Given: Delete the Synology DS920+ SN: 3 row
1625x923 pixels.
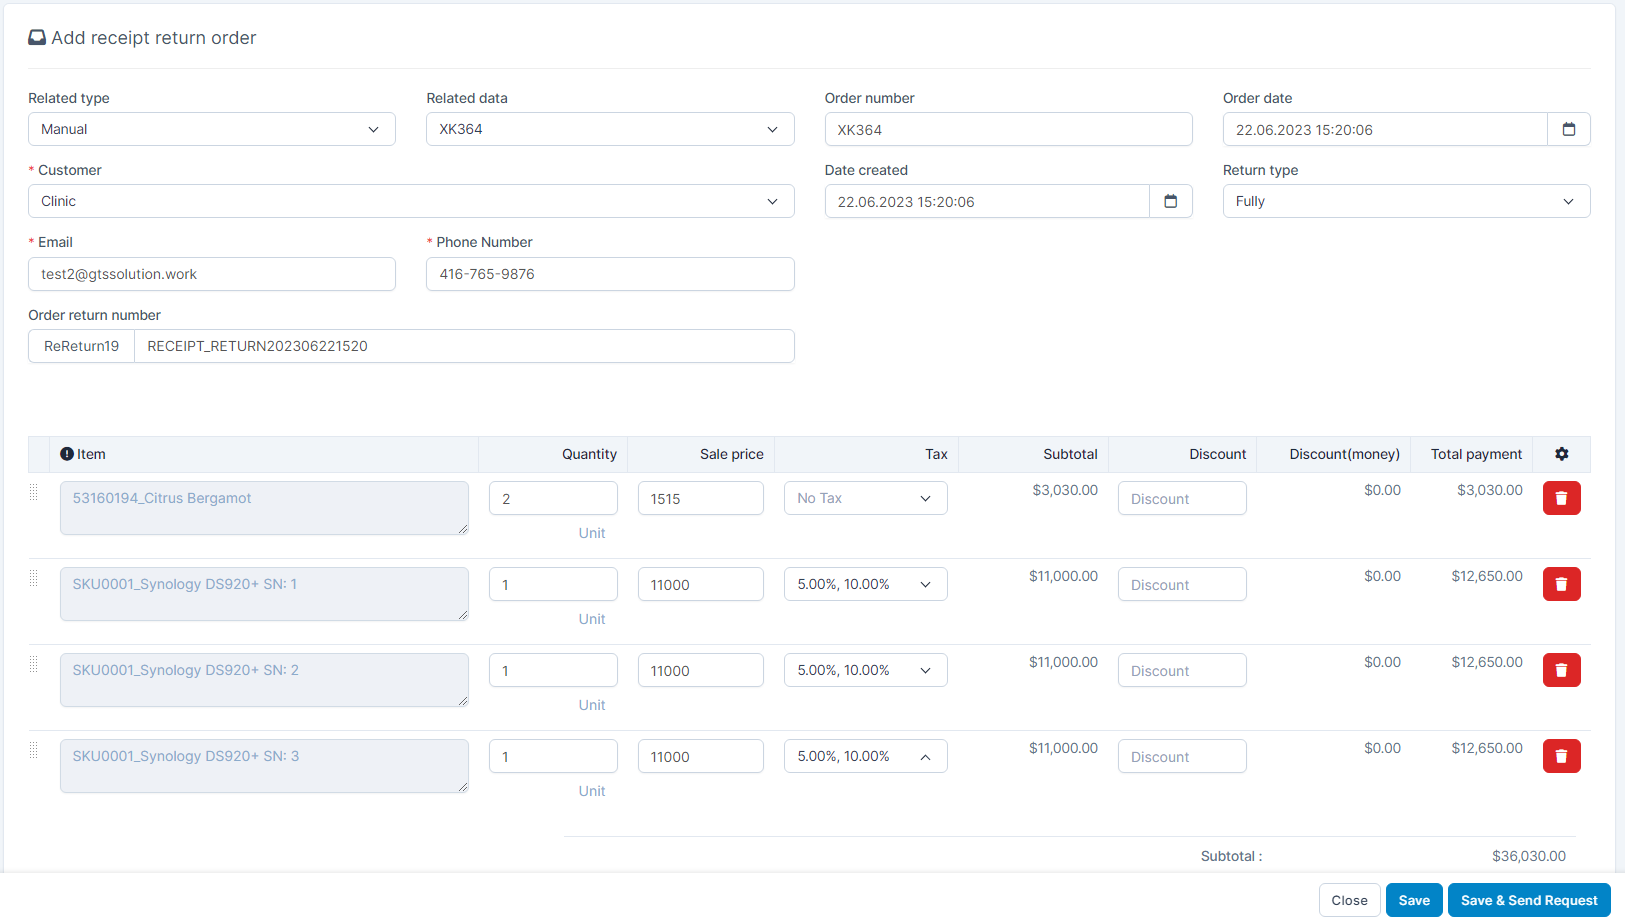Looking at the screenshot, I should tap(1561, 756).
